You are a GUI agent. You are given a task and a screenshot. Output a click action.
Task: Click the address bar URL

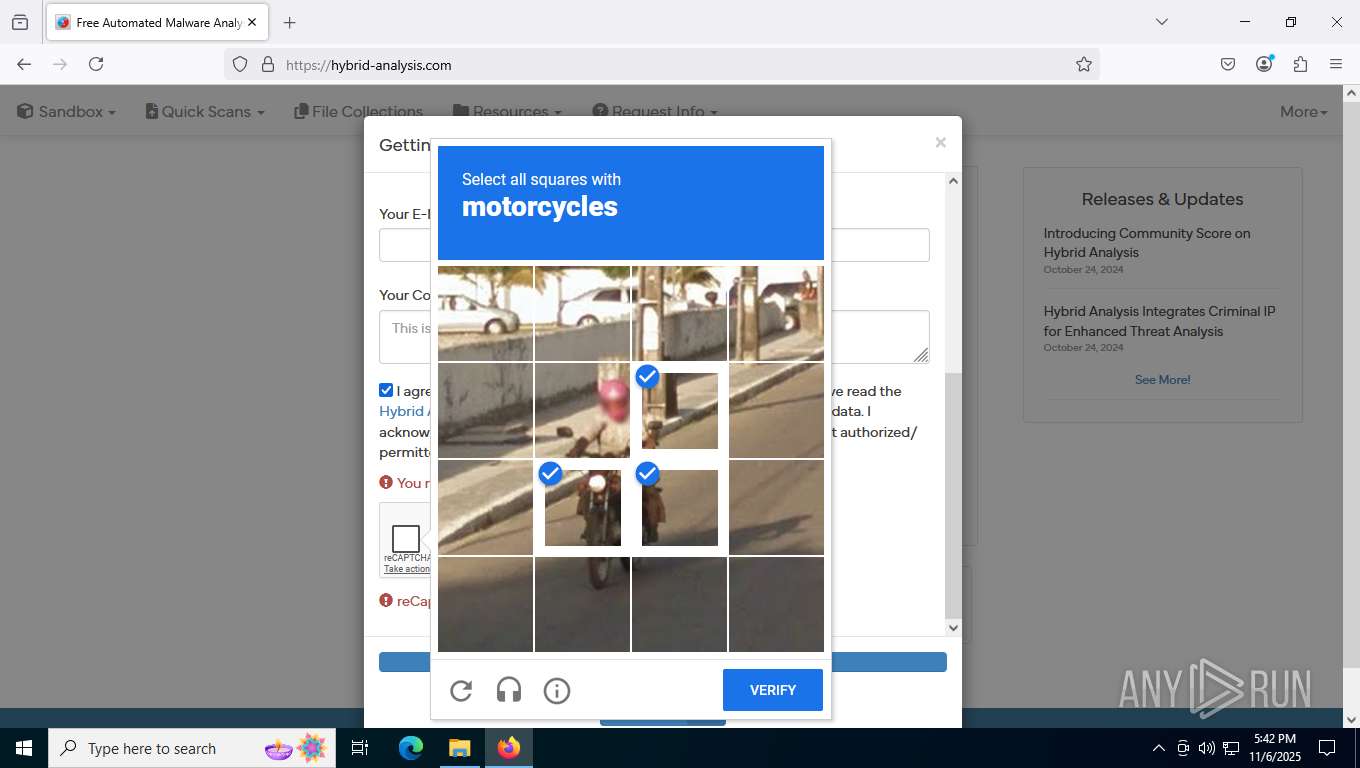coord(368,65)
